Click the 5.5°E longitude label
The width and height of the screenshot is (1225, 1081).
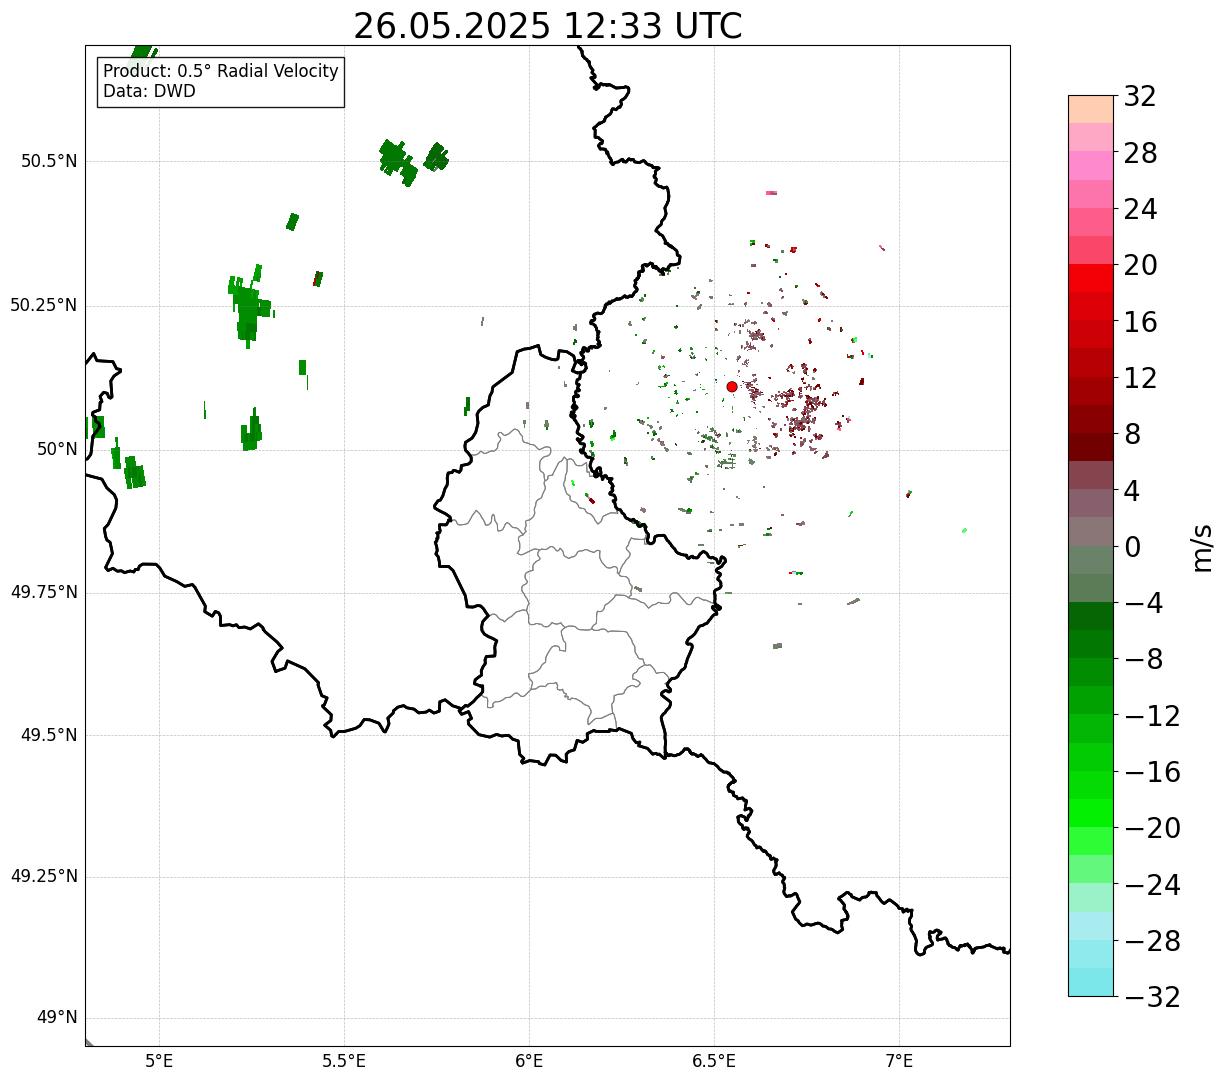click(x=344, y=1061)
